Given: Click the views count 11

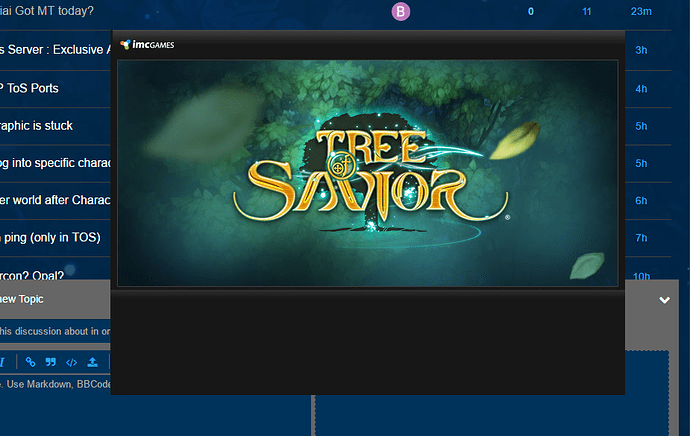Looking at the screenshot, I should [x=586, y=11].
